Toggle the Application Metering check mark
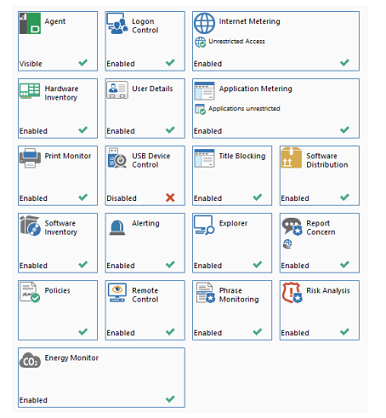This screenshot has width=386, height=418. [x=345, y=130]
